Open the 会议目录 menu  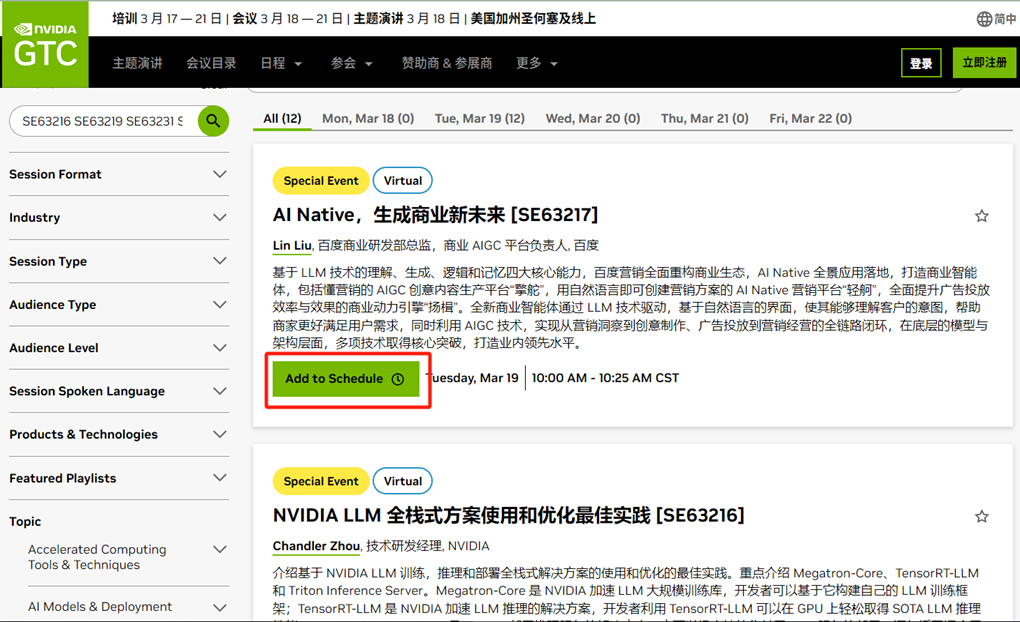pos(210,62)
